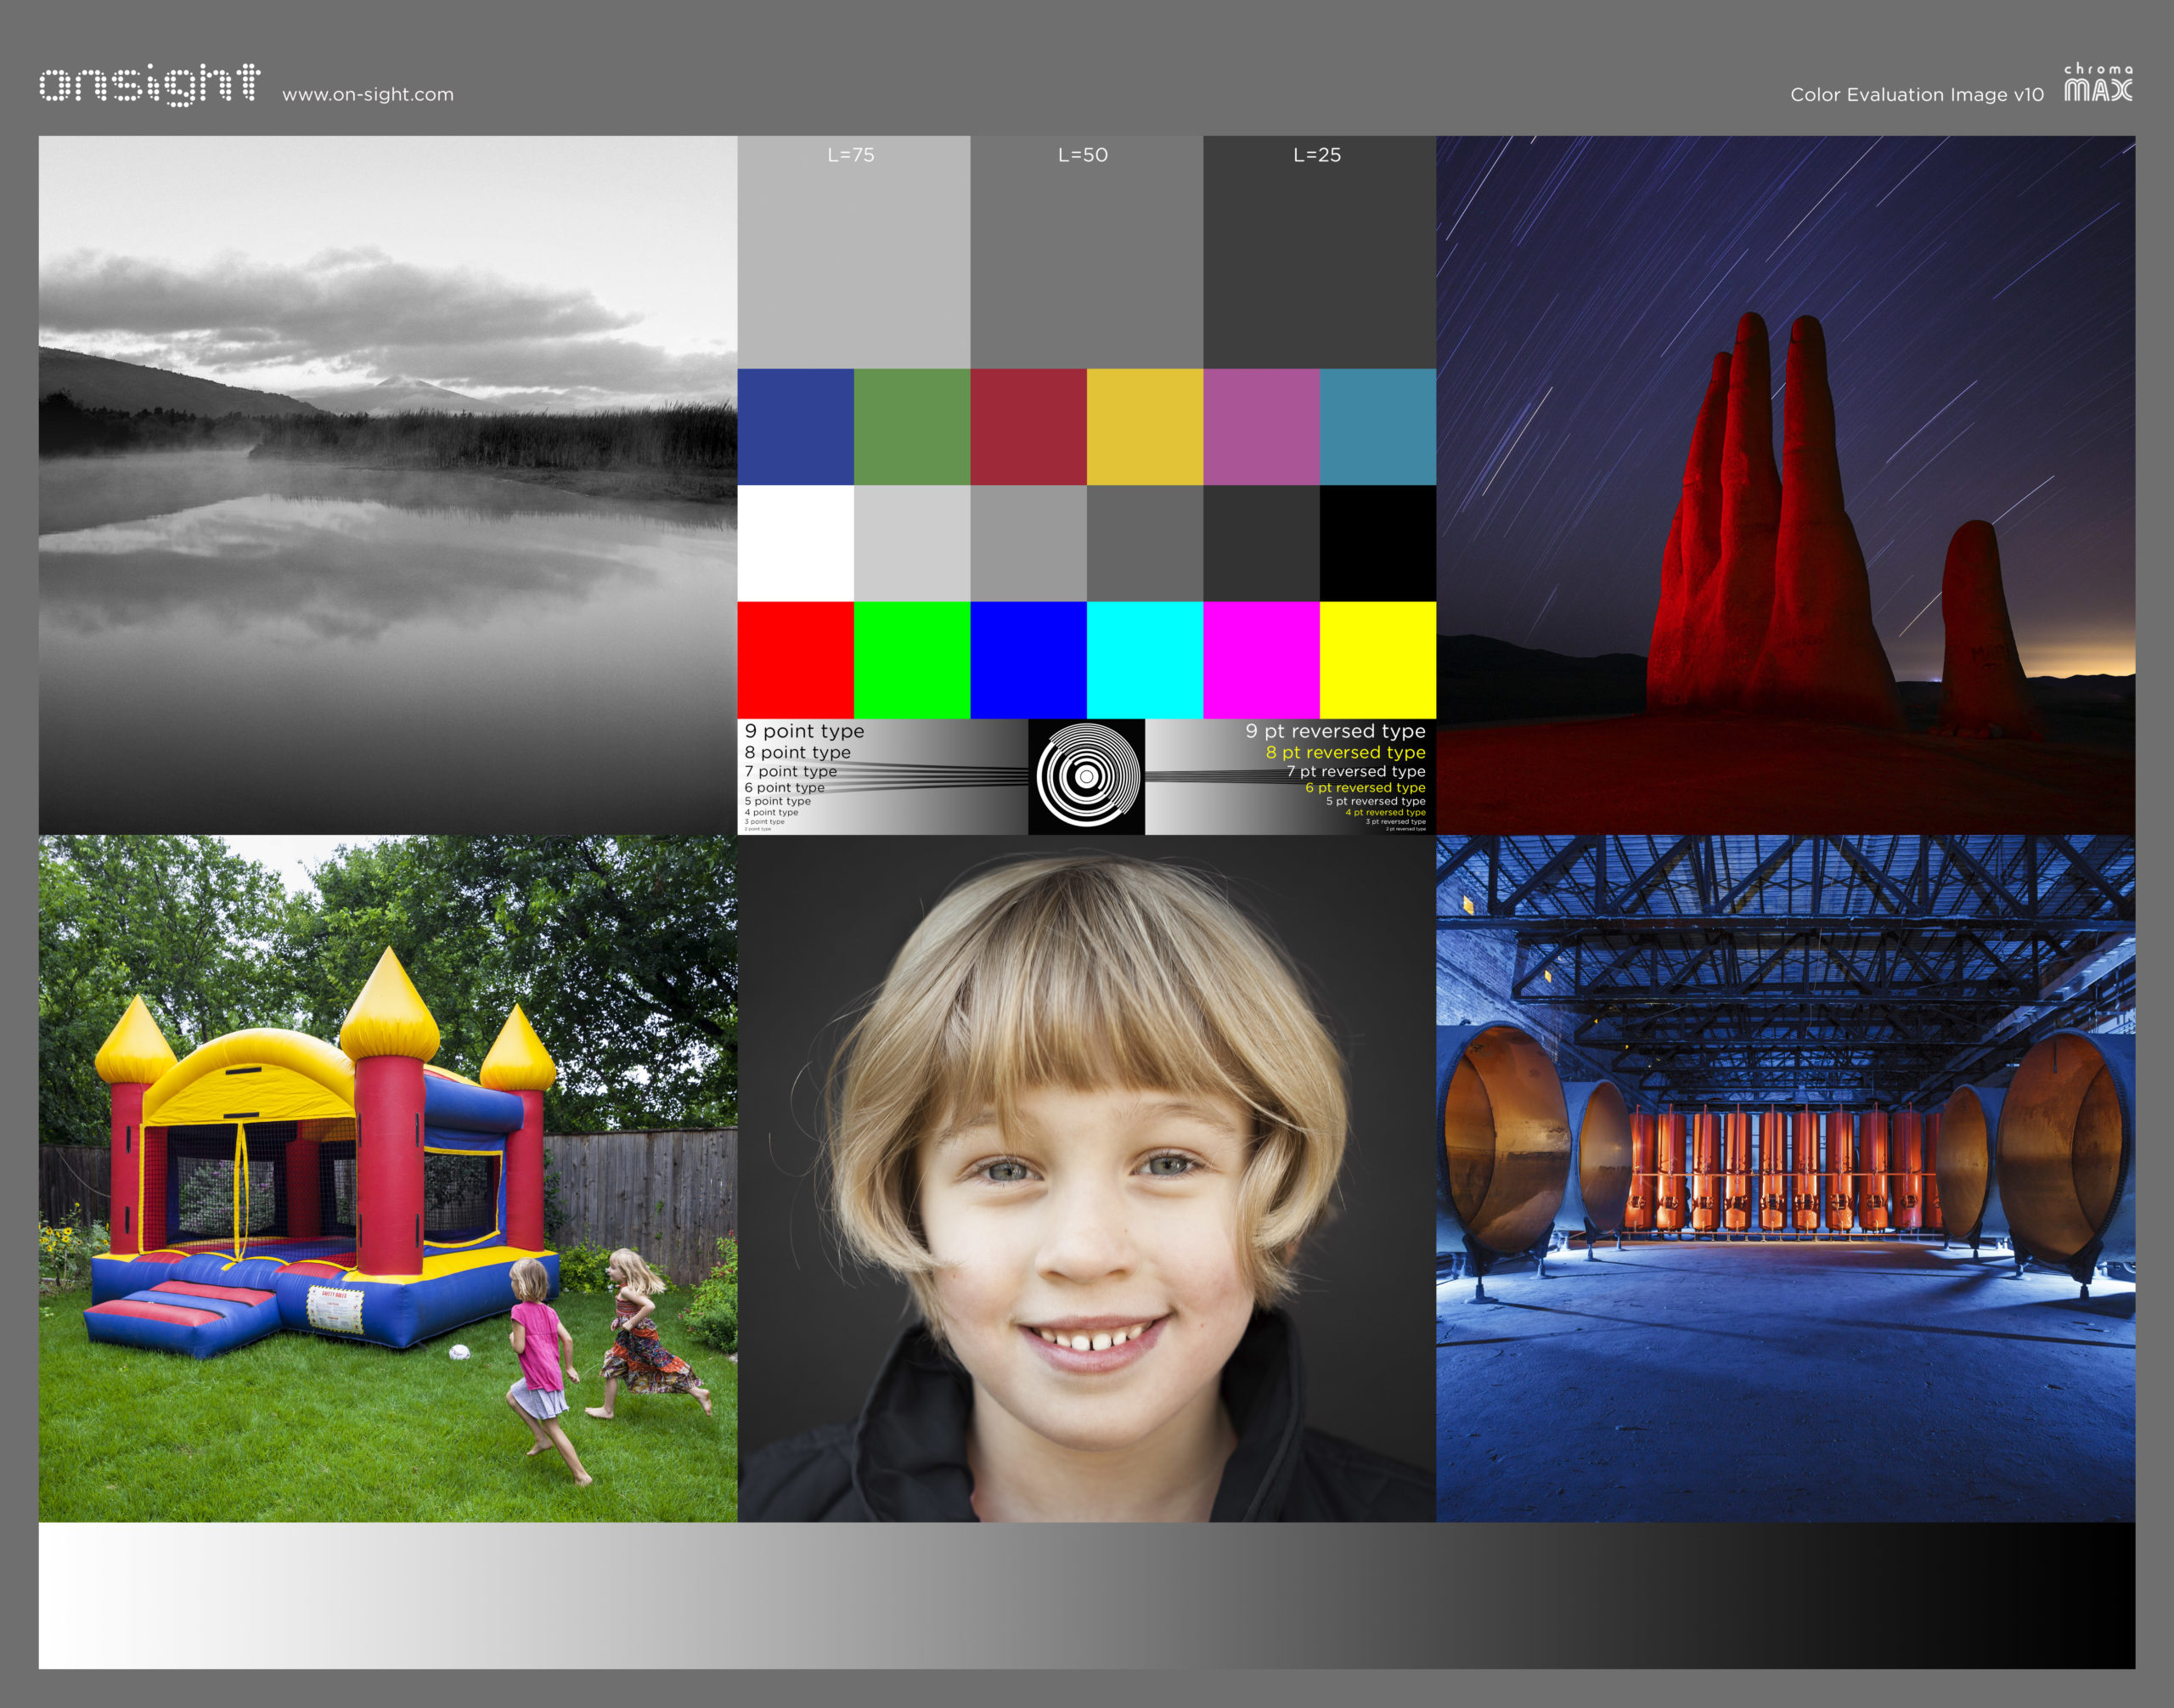
Task: Select the pure red color swatch
Action: 795,659
